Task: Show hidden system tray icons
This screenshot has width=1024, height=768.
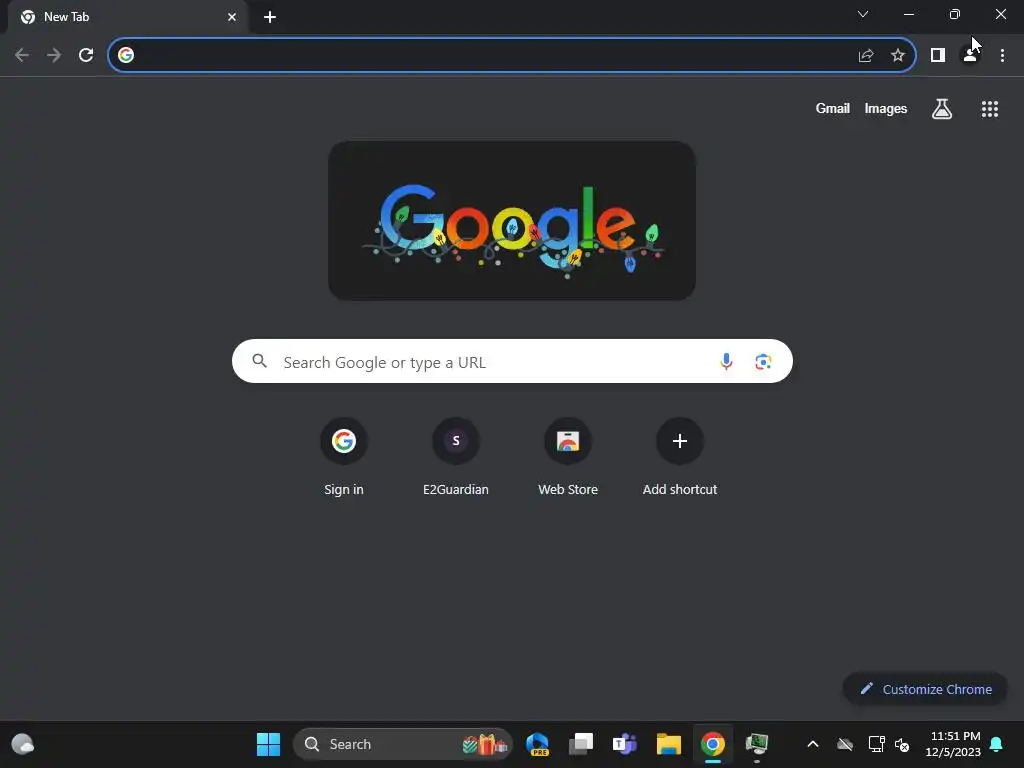Action: point(813,744)
